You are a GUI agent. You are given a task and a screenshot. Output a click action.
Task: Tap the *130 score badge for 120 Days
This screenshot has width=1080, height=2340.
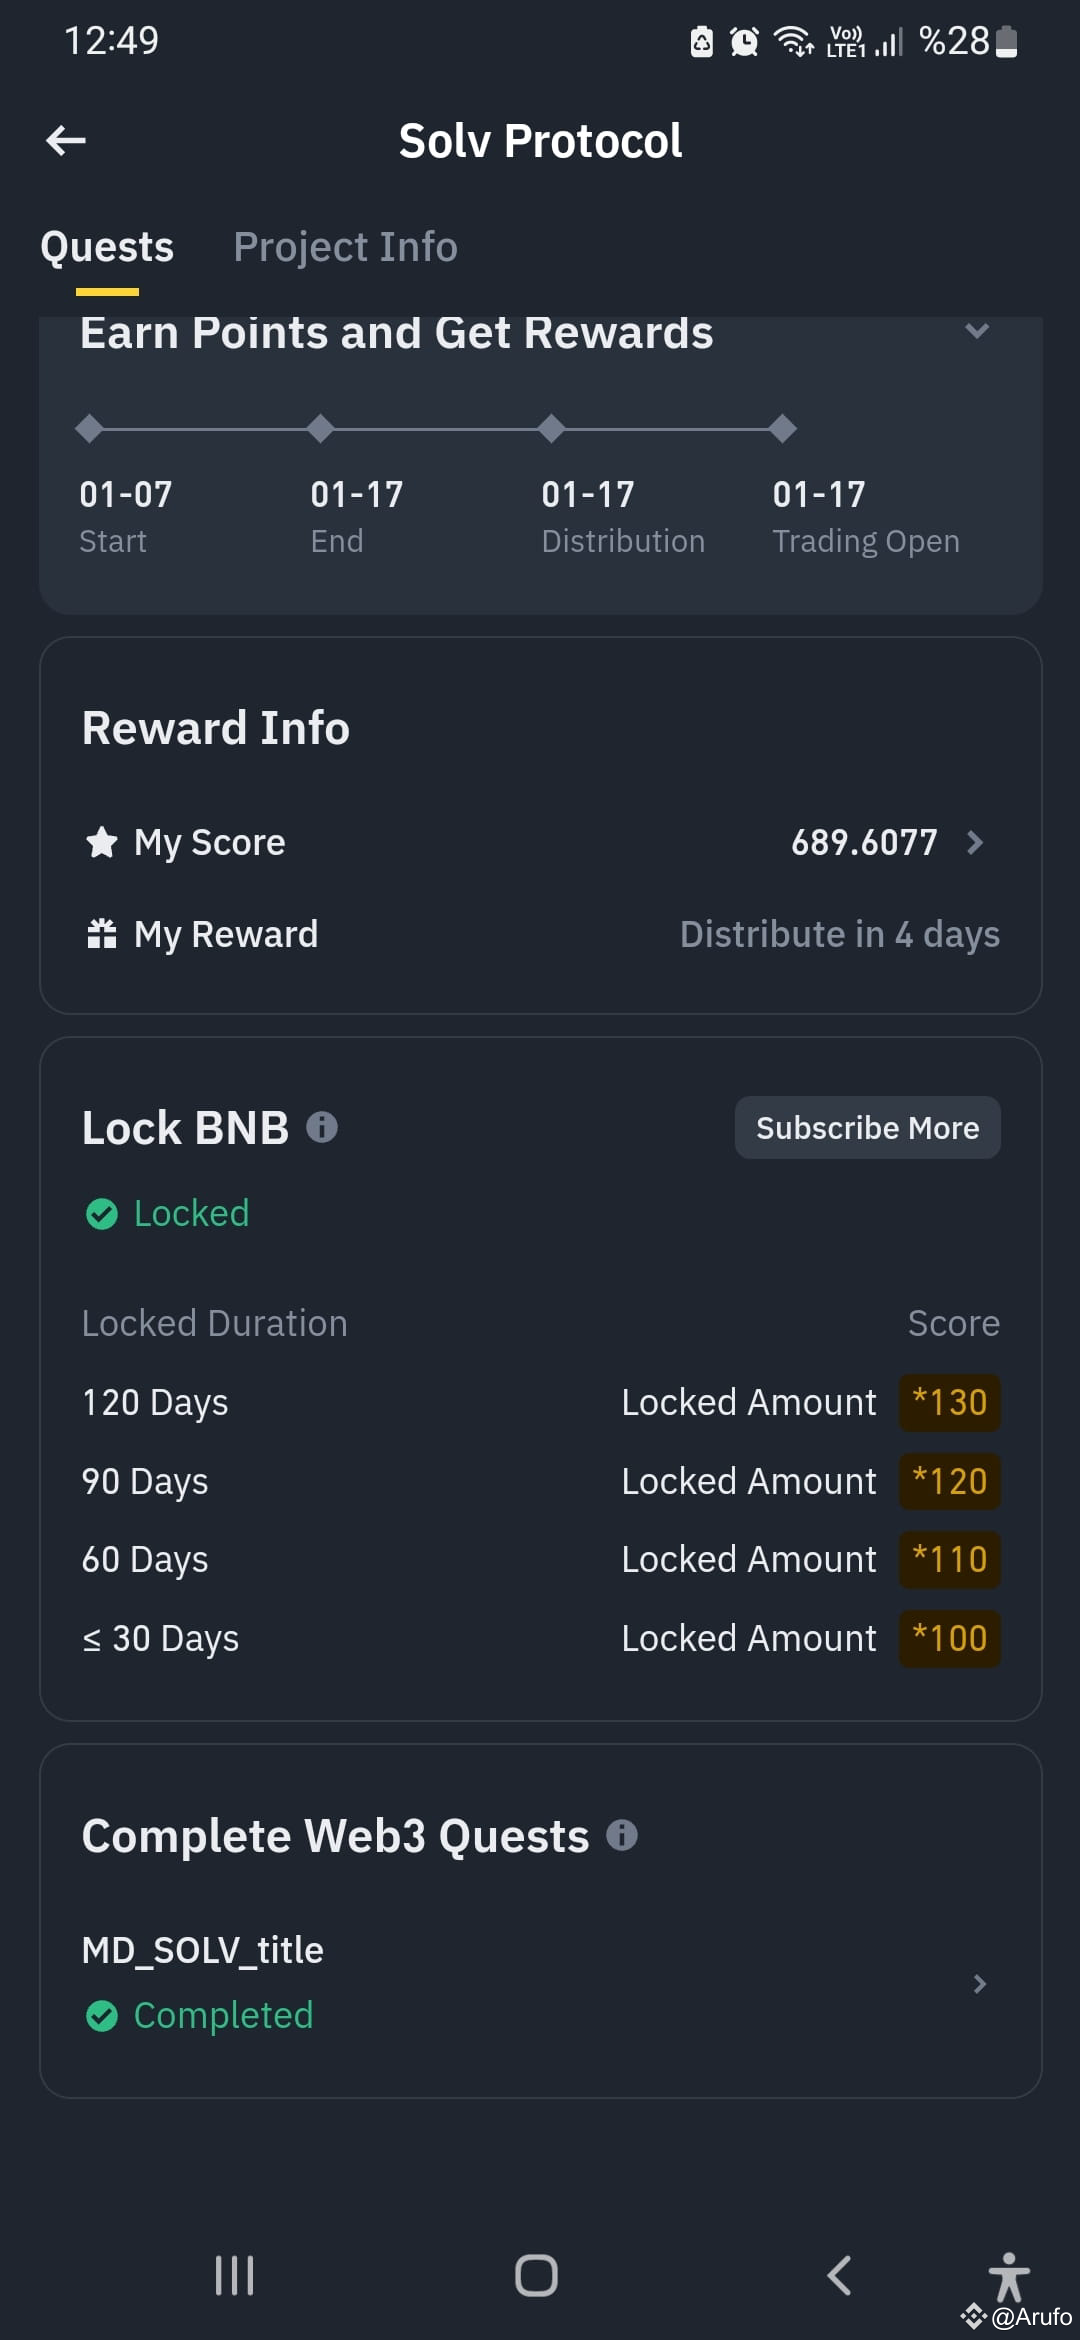point(950,1403)
